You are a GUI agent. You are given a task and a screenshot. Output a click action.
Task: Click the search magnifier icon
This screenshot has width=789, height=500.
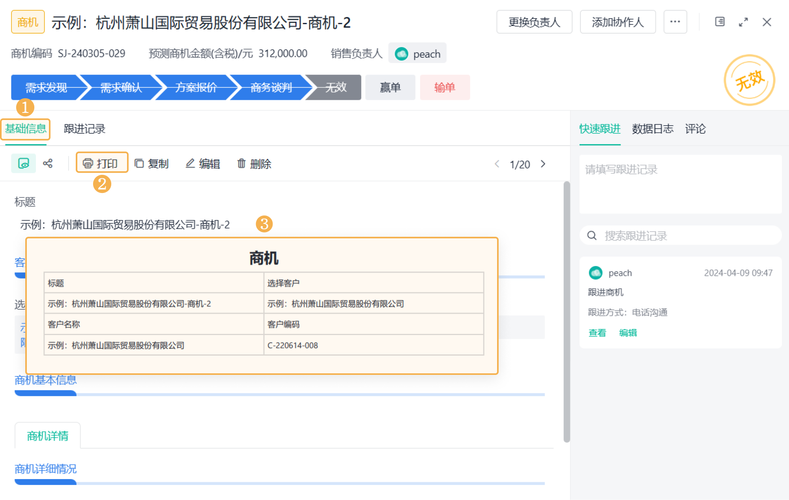(x=592, y=235)
